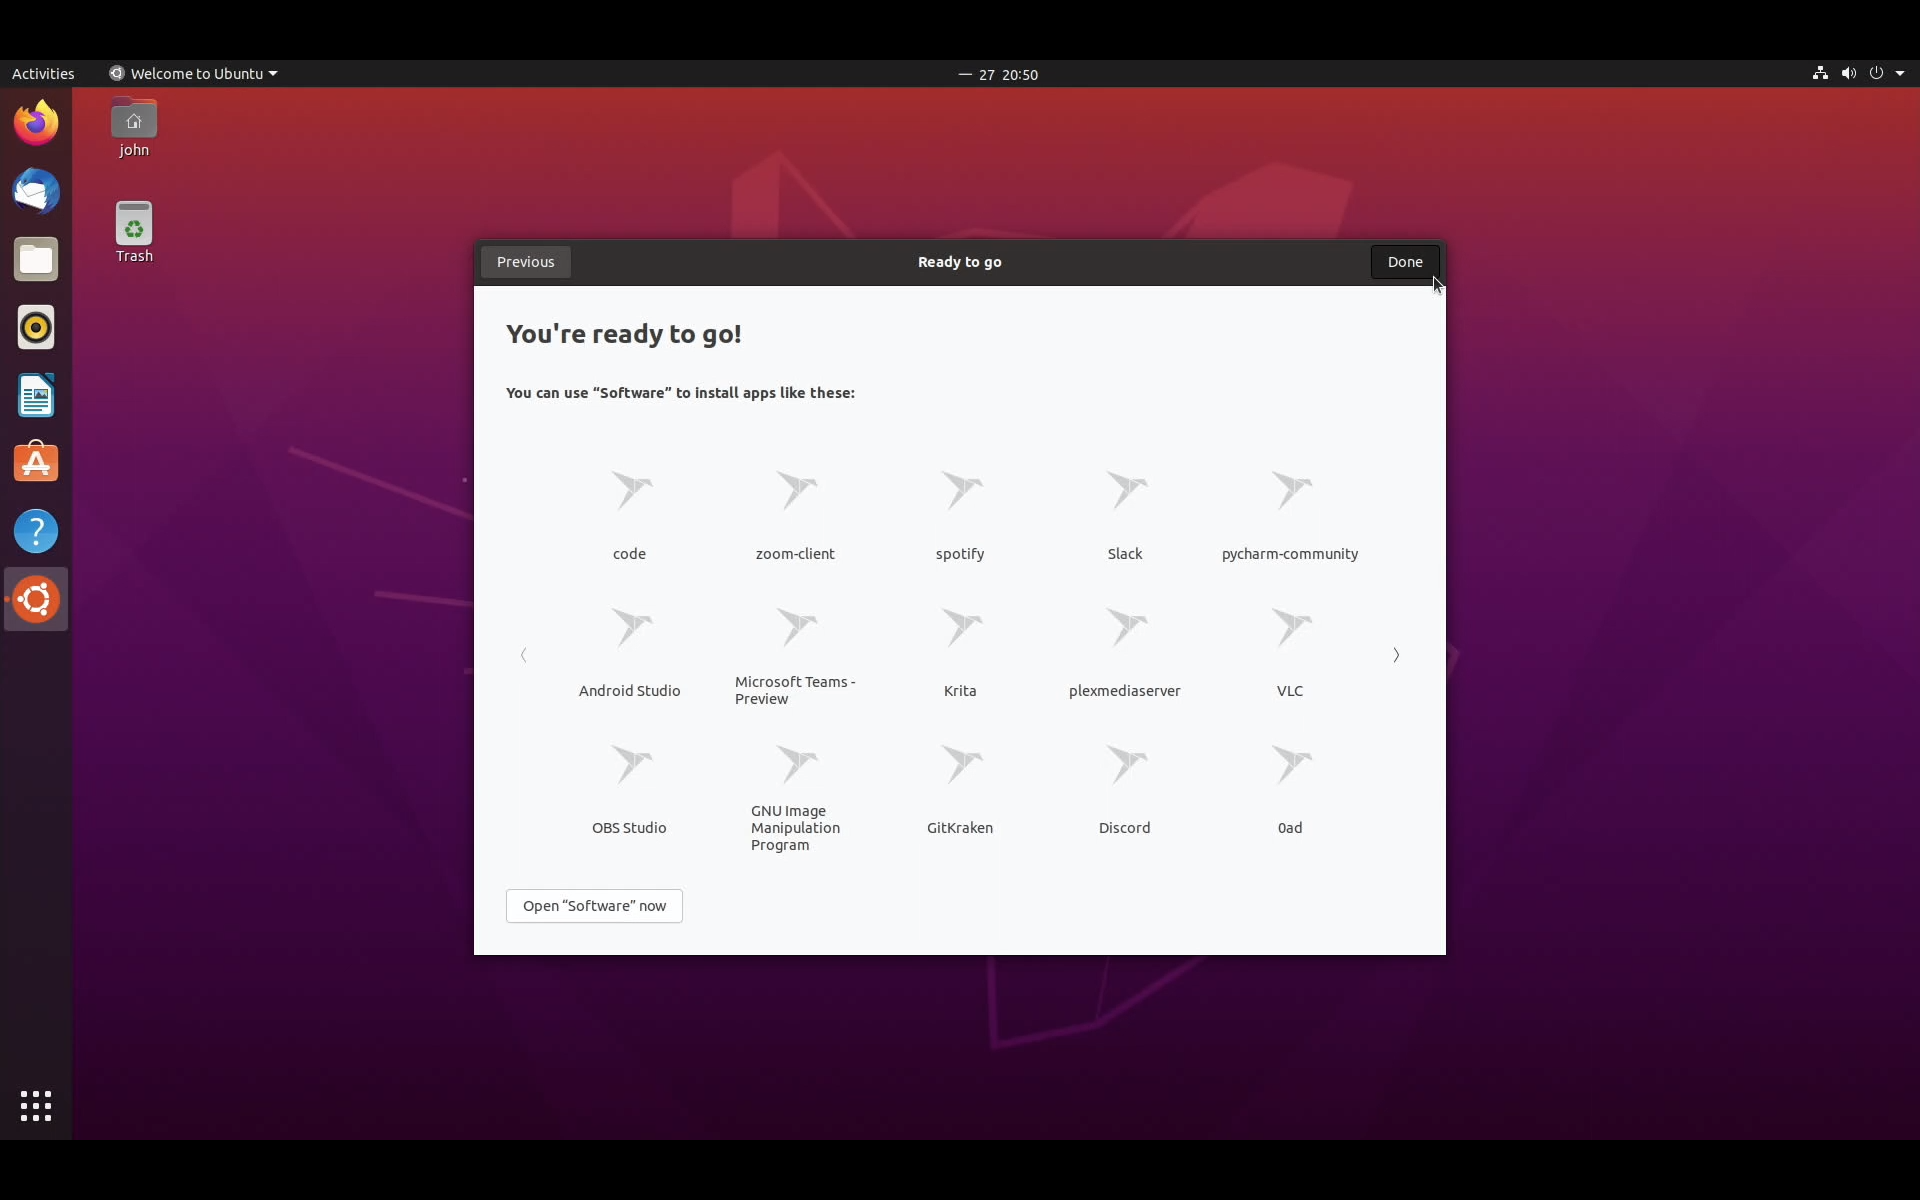The width and height of the screenshot is (1920, 1200).
Task: Open the clock and calendar menu
Action: pyautogui.click(x=998, y=74)
